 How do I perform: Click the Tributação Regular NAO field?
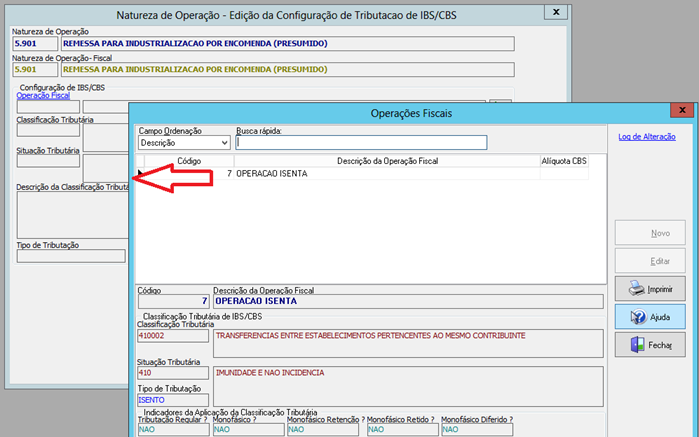[x=172, y=430]
